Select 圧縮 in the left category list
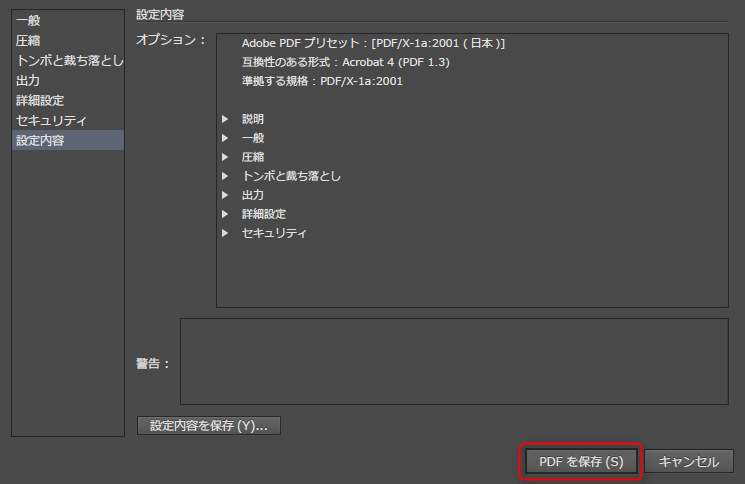This screenshot has height=484, width=745. click(29, 41)
